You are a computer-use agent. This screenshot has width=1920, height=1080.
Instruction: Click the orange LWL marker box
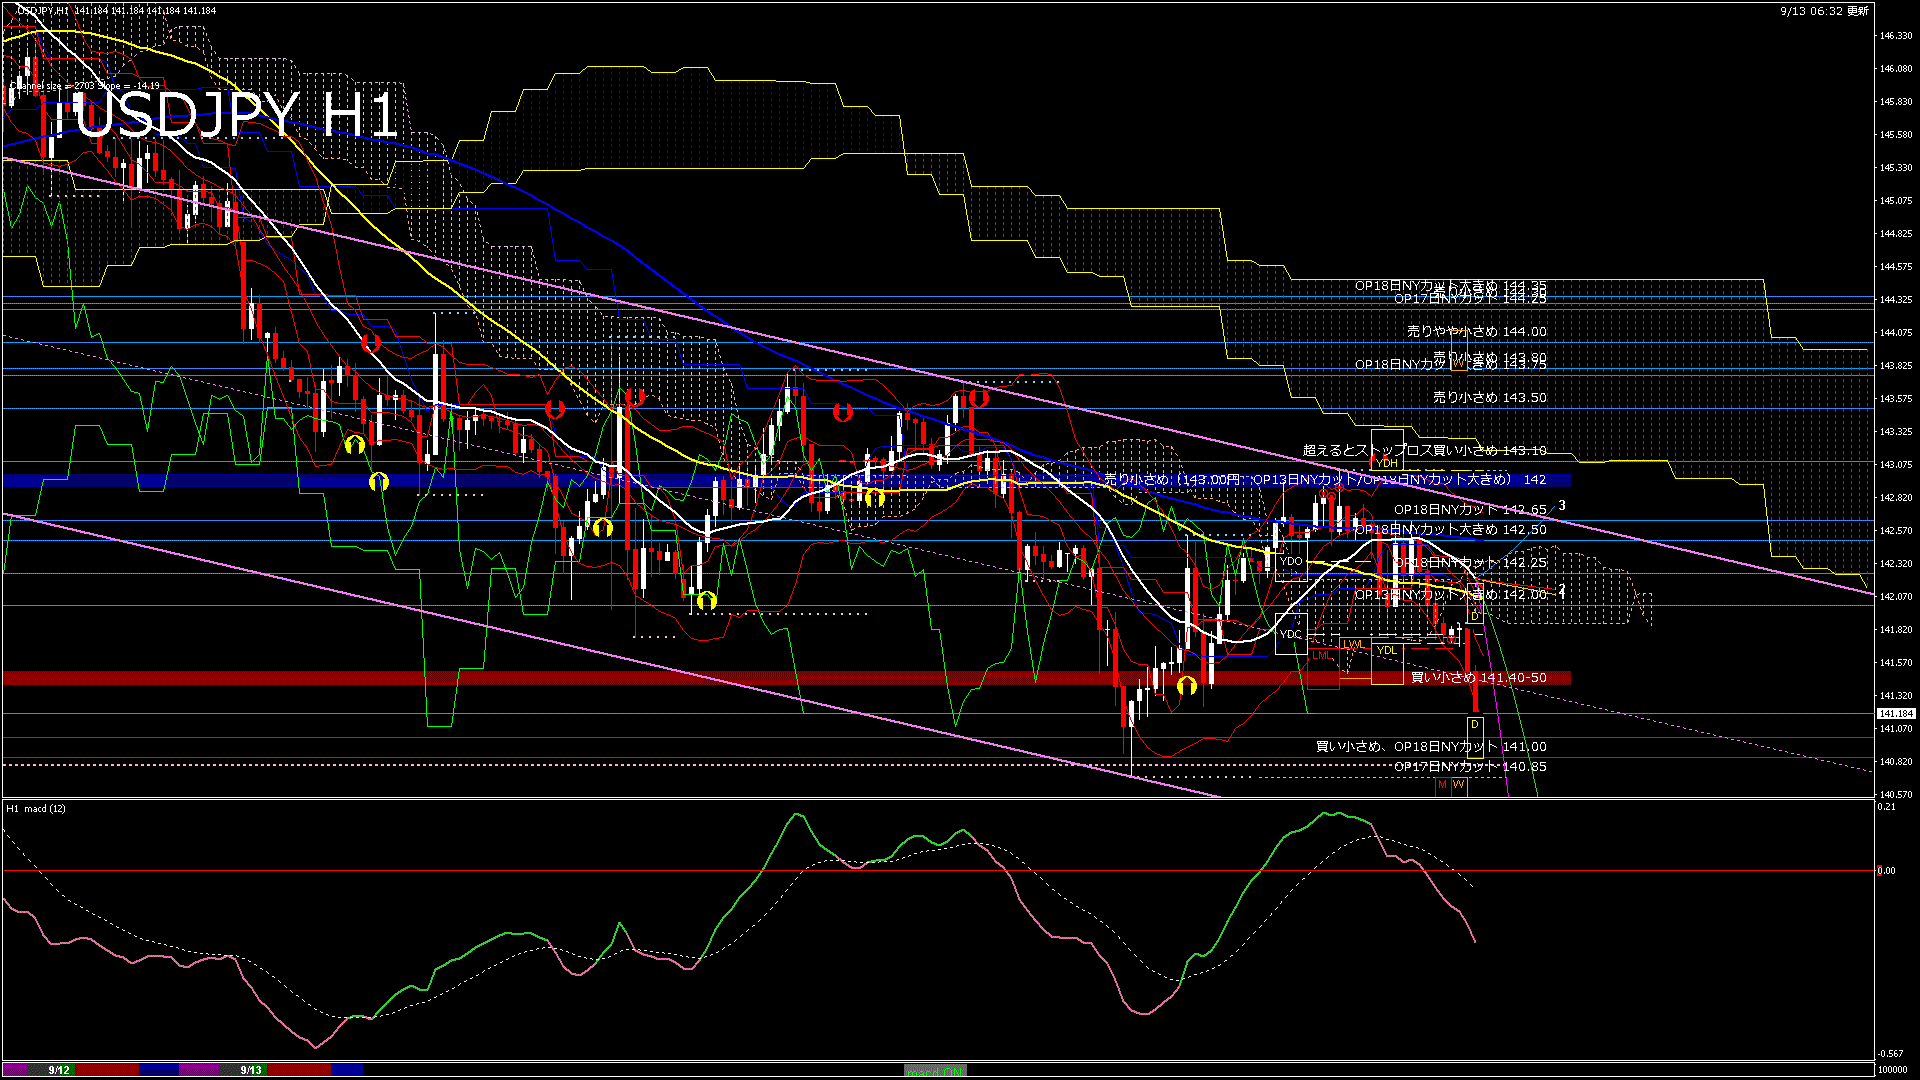[1353, 645]
